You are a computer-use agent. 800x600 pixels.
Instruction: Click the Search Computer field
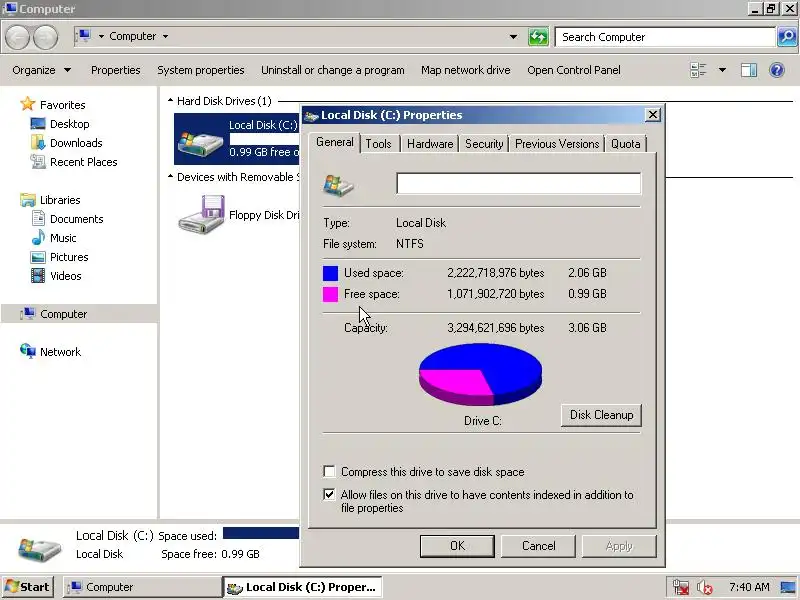click(x=665, y=37)
